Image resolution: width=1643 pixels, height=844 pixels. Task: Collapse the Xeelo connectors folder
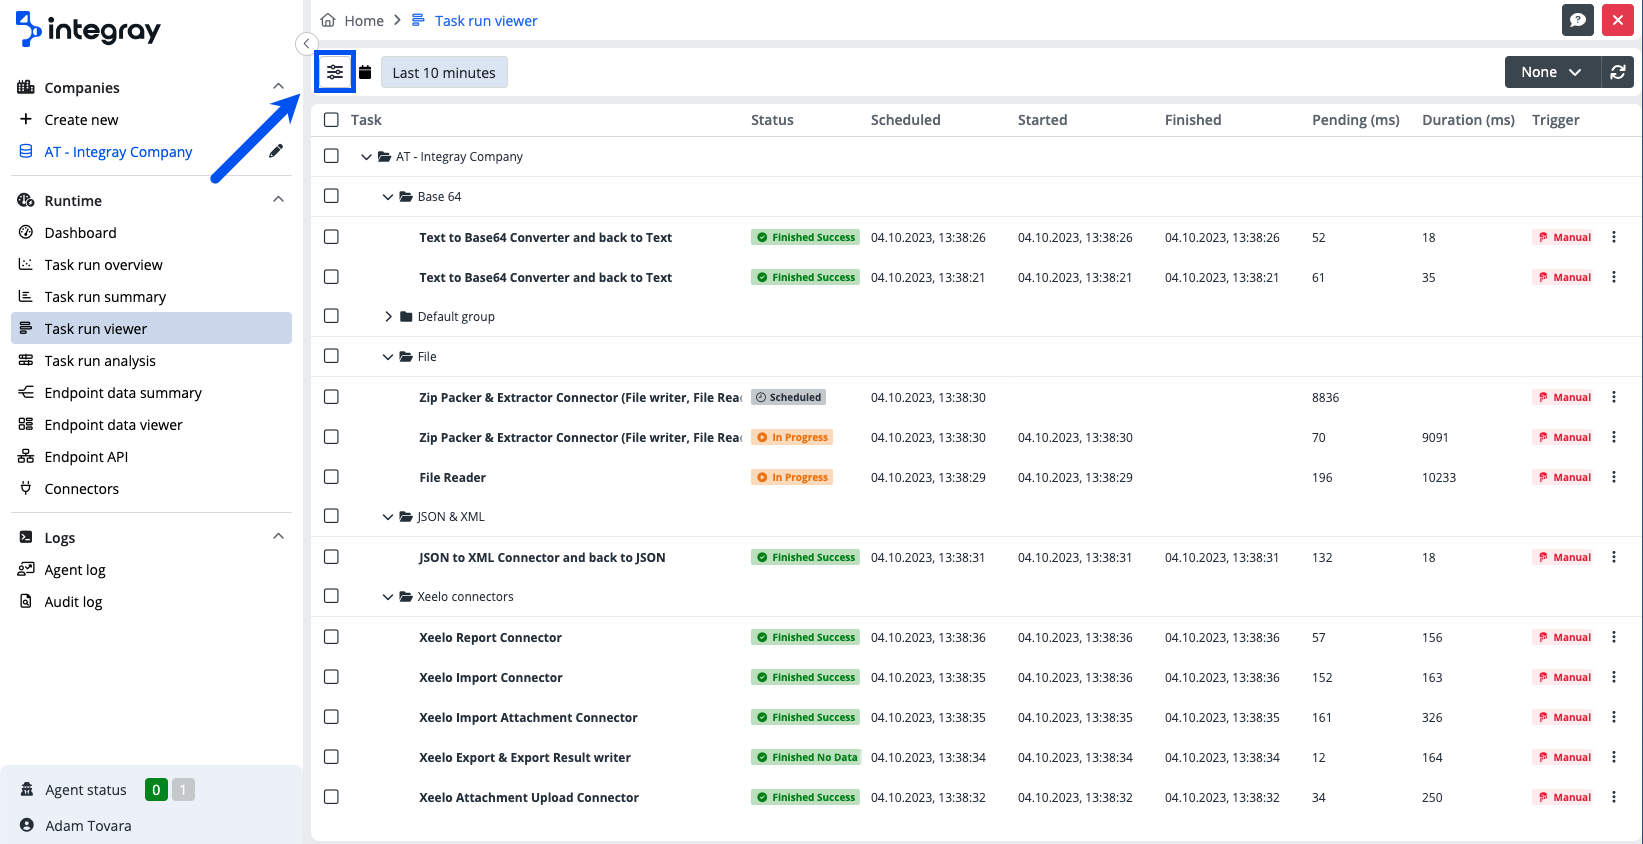(388, 597)
